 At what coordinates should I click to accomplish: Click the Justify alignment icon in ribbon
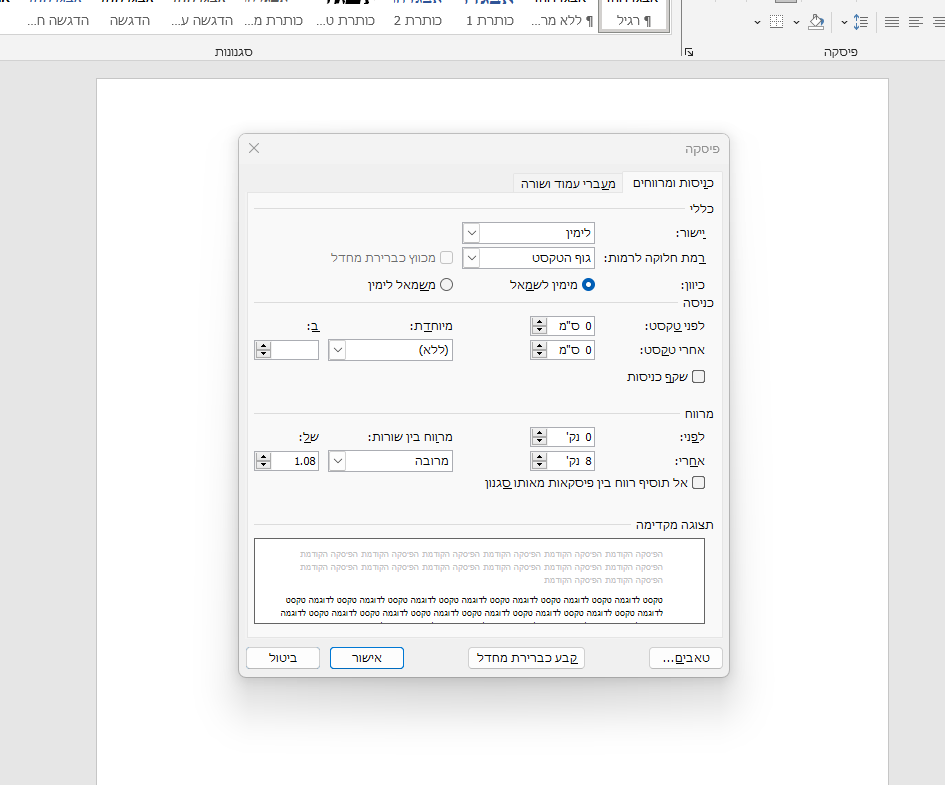tap(891, 22)
